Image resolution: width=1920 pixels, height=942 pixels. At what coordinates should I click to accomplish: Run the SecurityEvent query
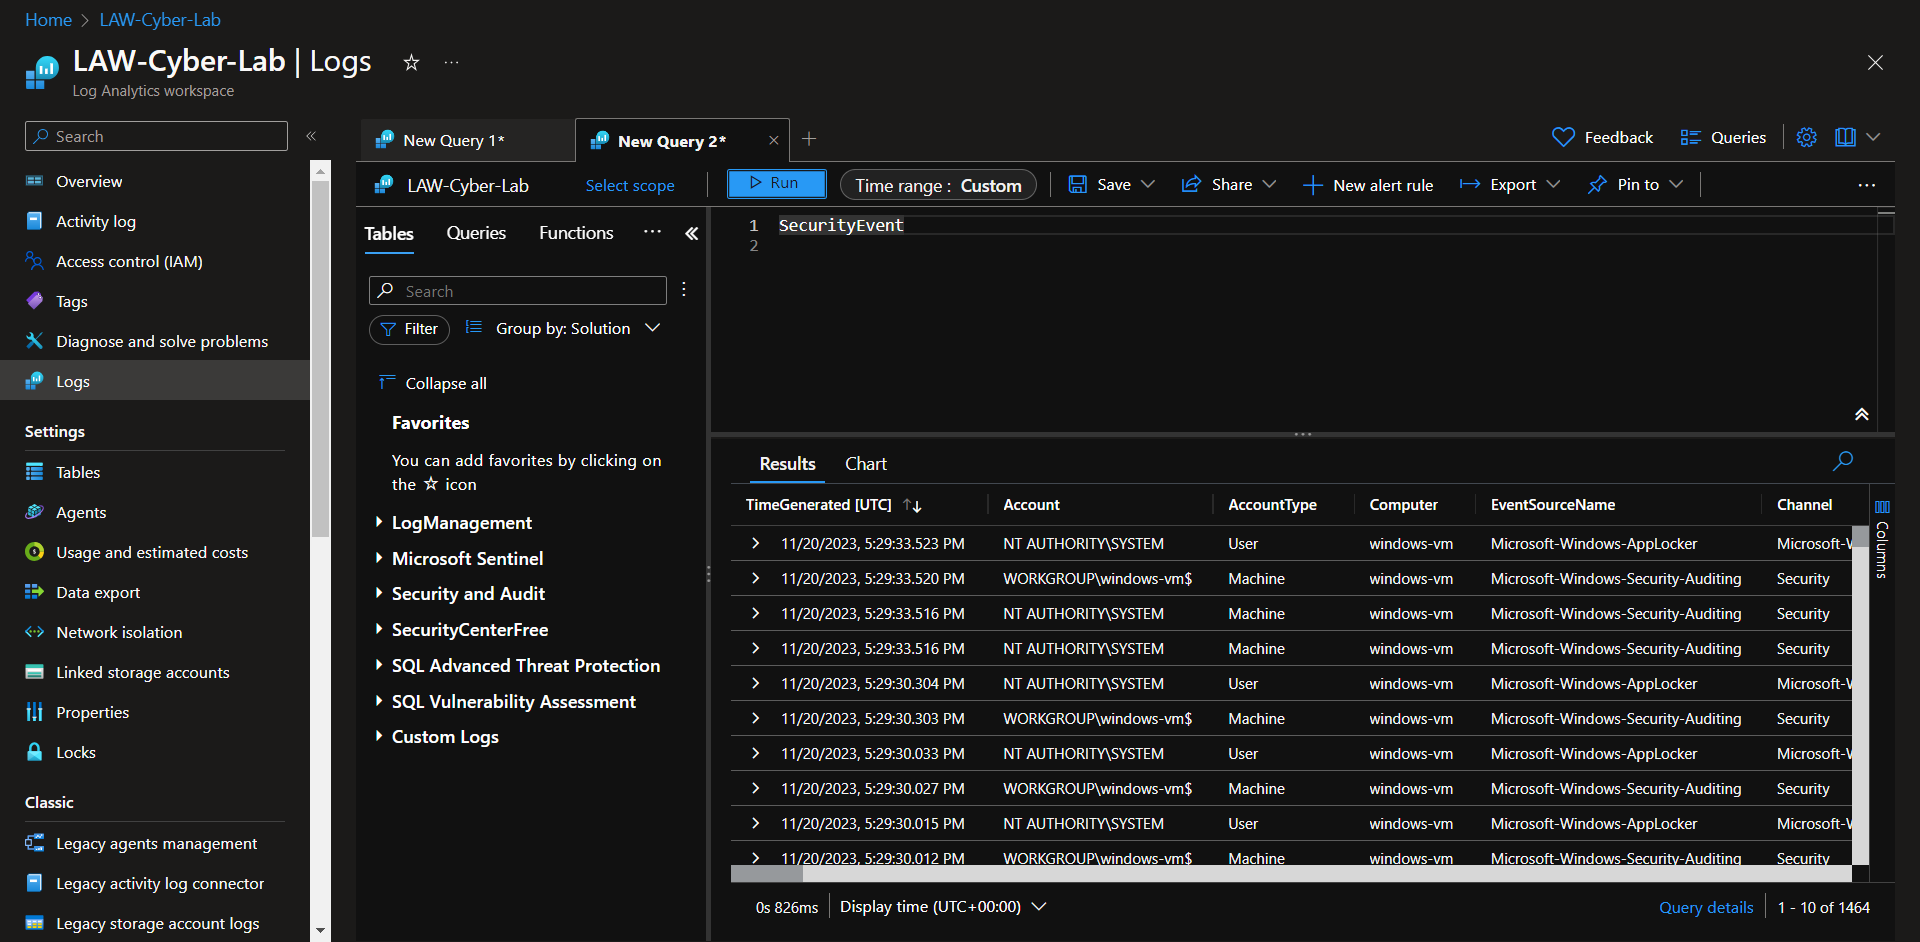click(x=776, y=184)
